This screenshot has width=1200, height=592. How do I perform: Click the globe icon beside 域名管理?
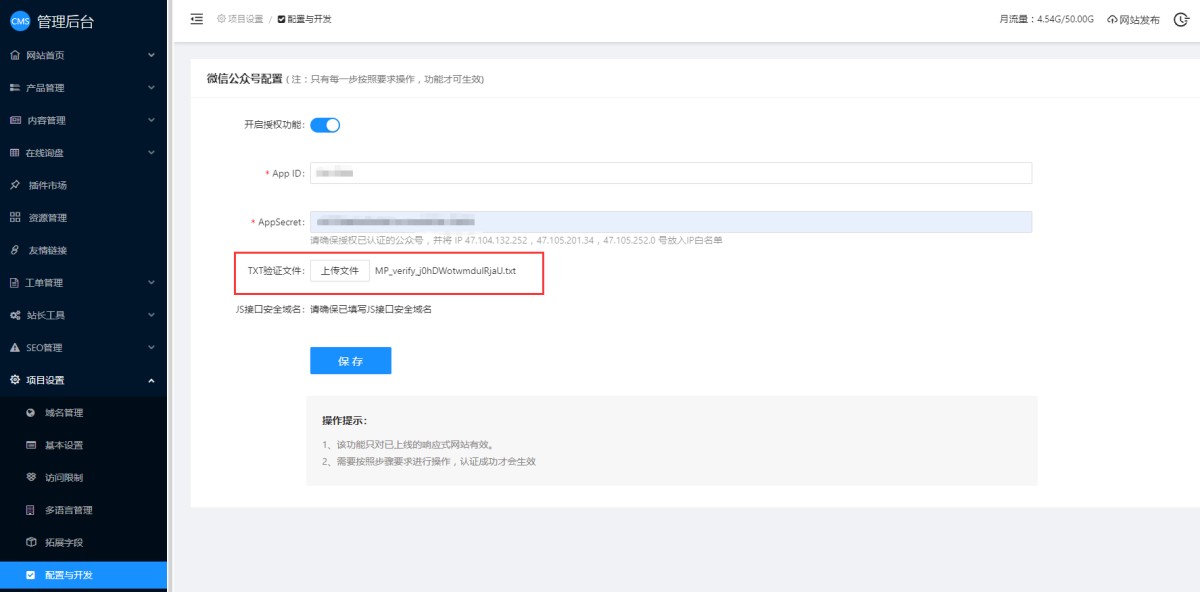(30, 412)
